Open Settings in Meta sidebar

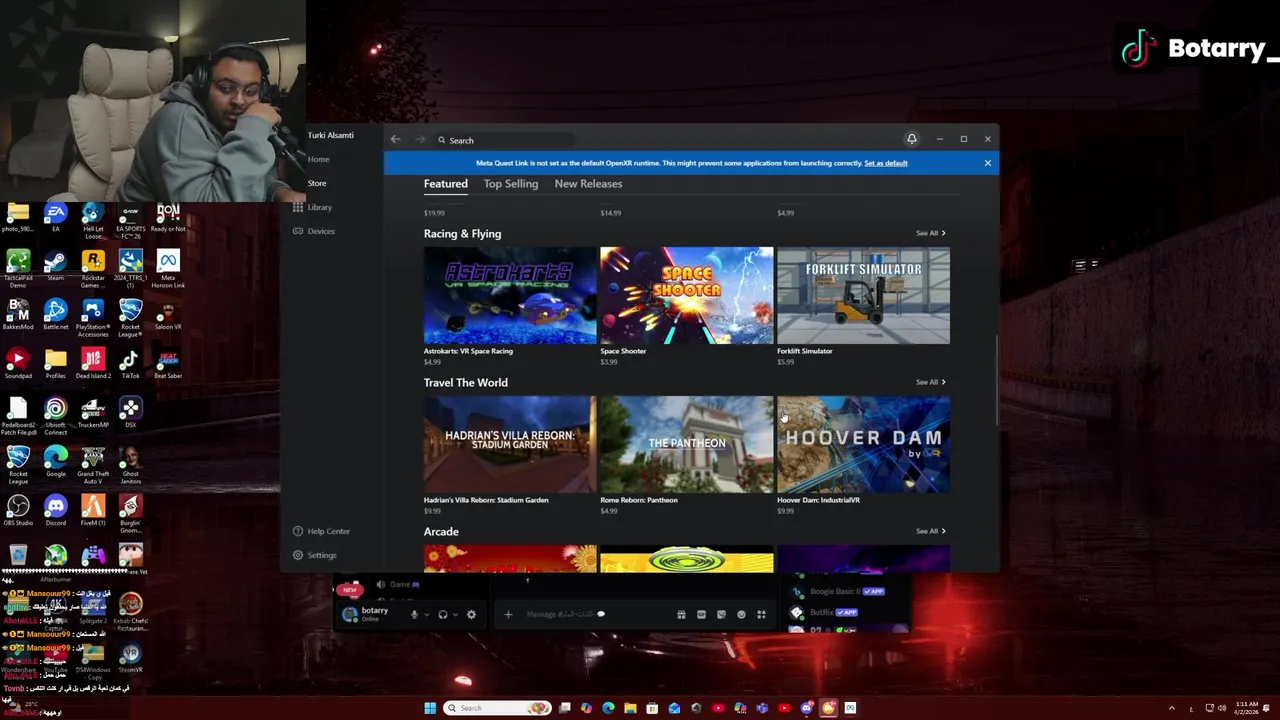pyautogui.click(x=314, y=555)
